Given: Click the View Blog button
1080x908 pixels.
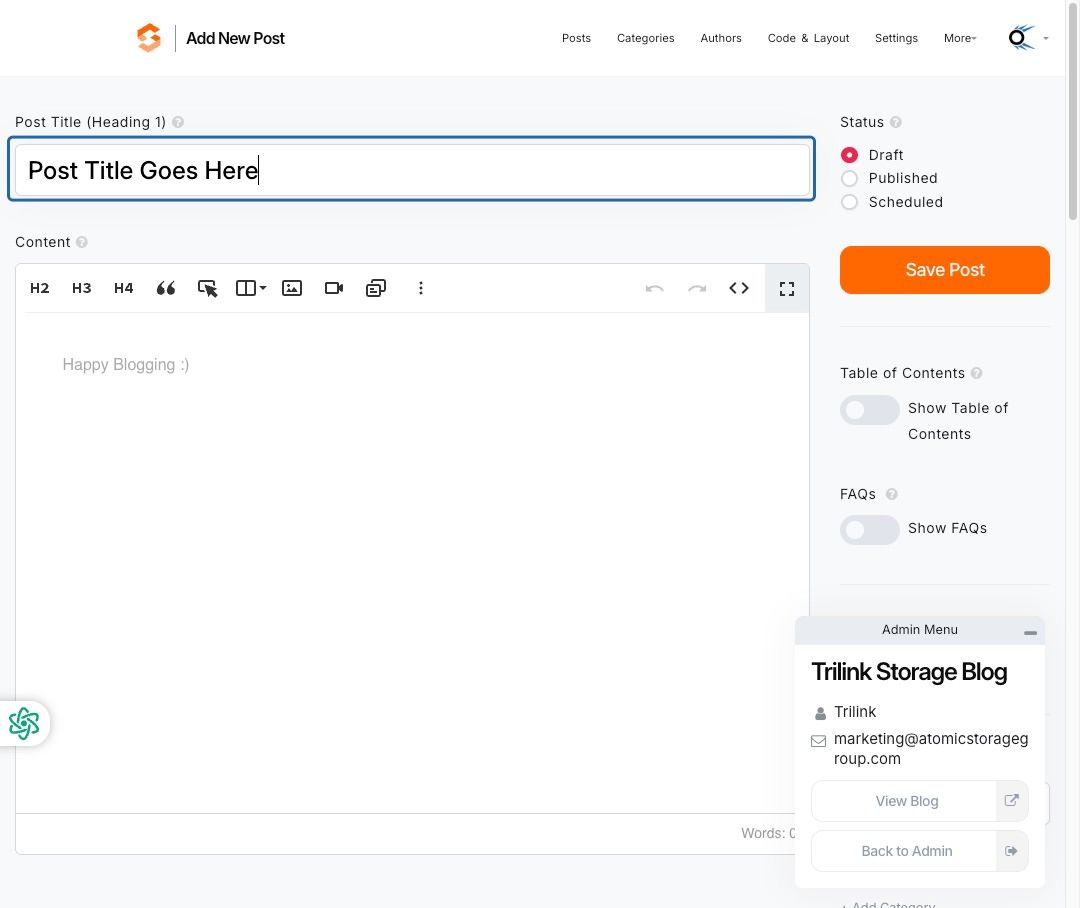Looking at the screenshot, I should 920,801.
